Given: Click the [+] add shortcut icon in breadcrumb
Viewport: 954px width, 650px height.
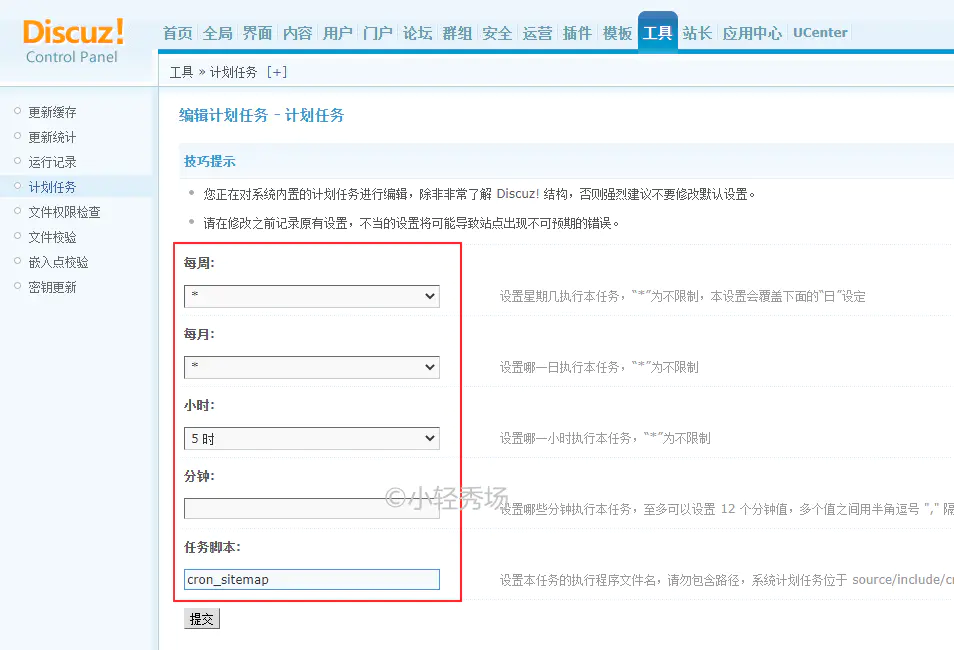Looking at the screenshot, I should click(x=277, y=72).
